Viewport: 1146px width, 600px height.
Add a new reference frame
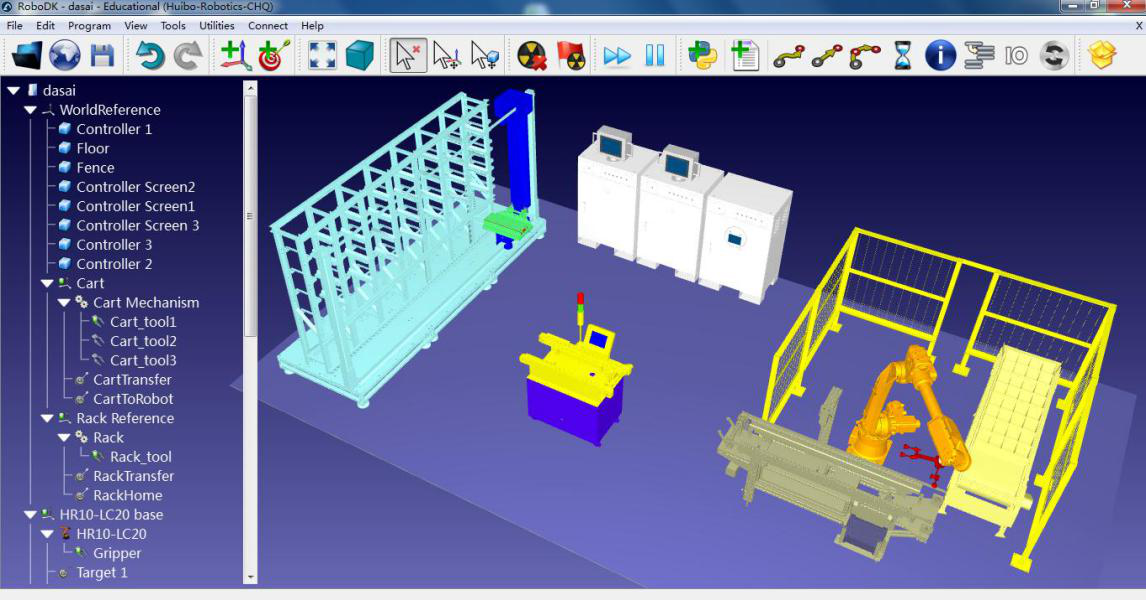pos(236,55)
